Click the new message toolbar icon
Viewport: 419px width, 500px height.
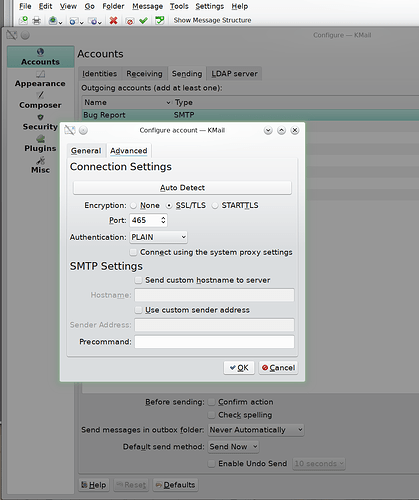pos(23,21)
